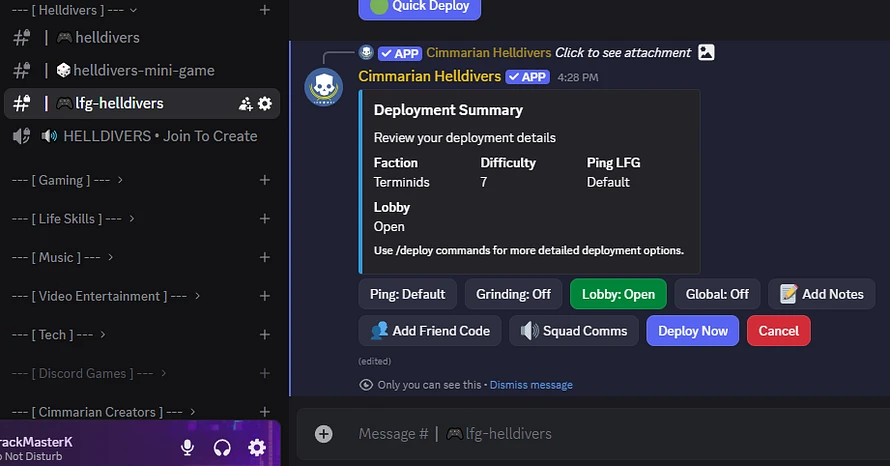Image resolution: width=890 pixels, height=466 pixels.
Task: Click attachment image icon in reply preview
Action: click(x=706, y=52)
